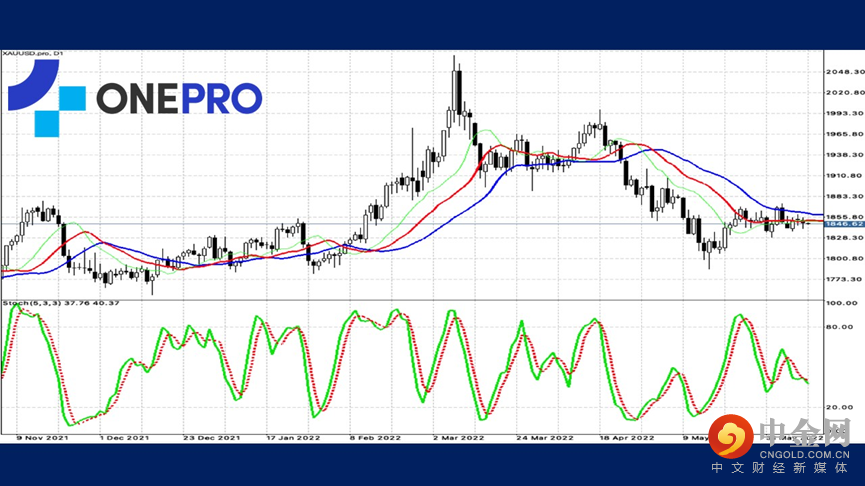Open the CNGOLD.COM.CN website link
The width and height of the screenshot is (865, 486).
[804, 455]
